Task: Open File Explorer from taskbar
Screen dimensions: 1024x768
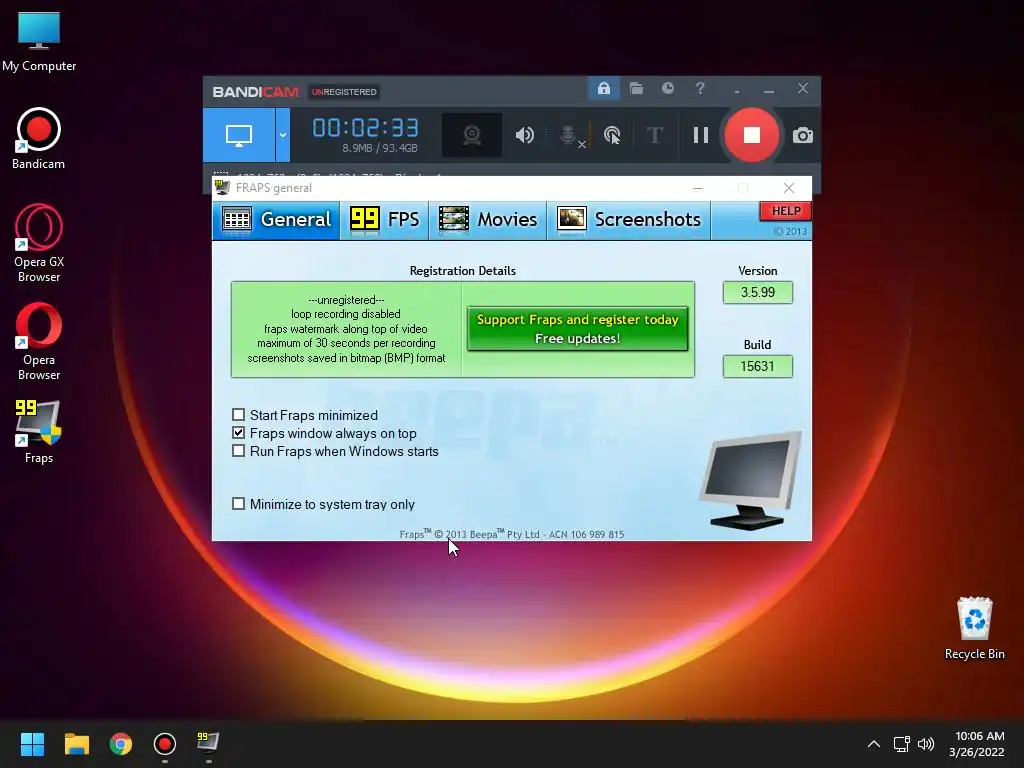Action: click(x=76, y=744)
